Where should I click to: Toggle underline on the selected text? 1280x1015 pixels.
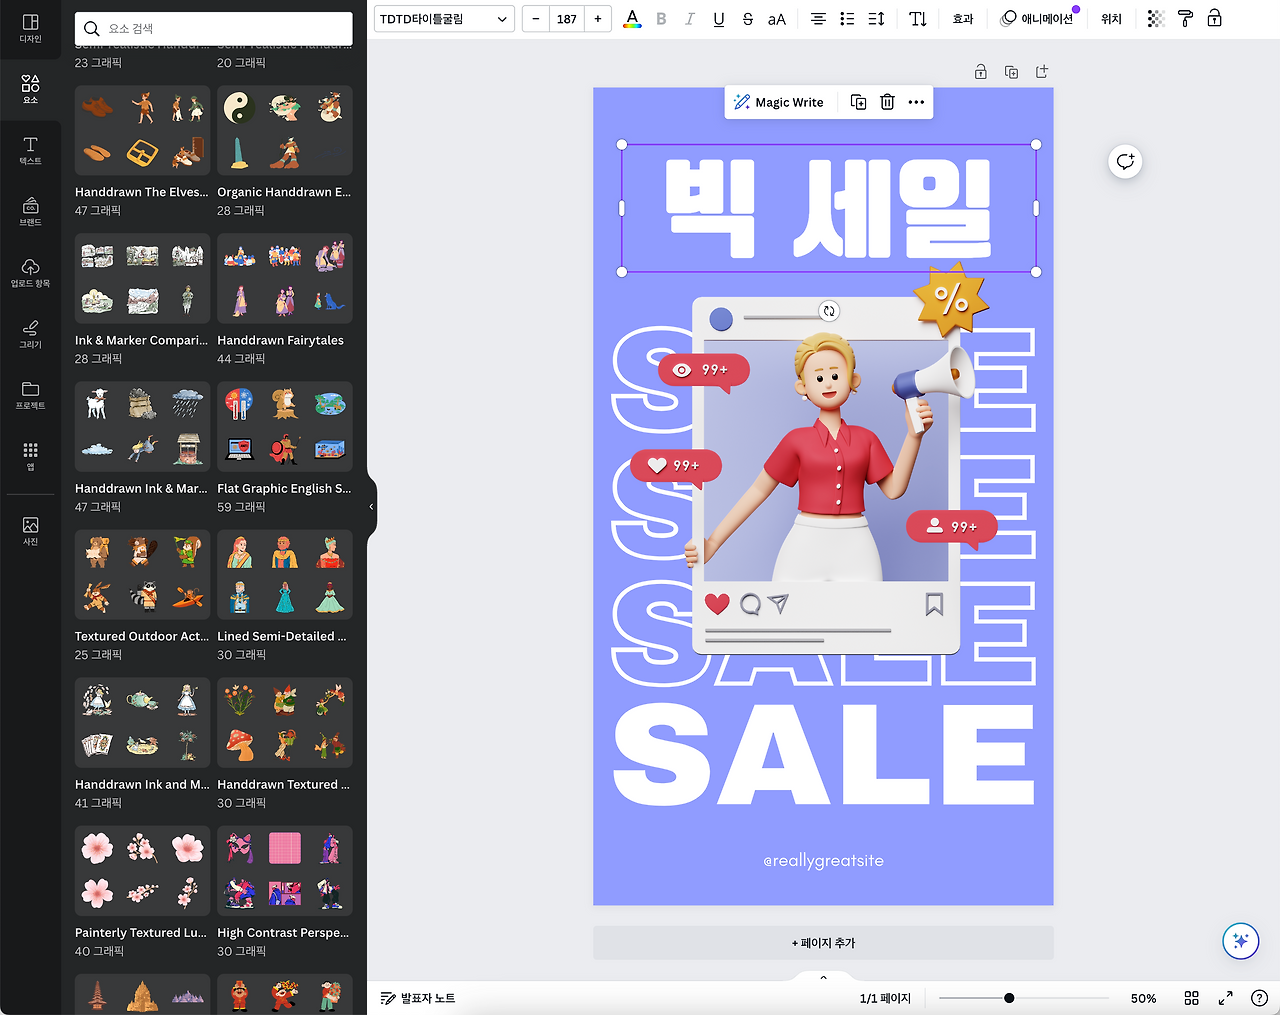[x=718, y=18]
